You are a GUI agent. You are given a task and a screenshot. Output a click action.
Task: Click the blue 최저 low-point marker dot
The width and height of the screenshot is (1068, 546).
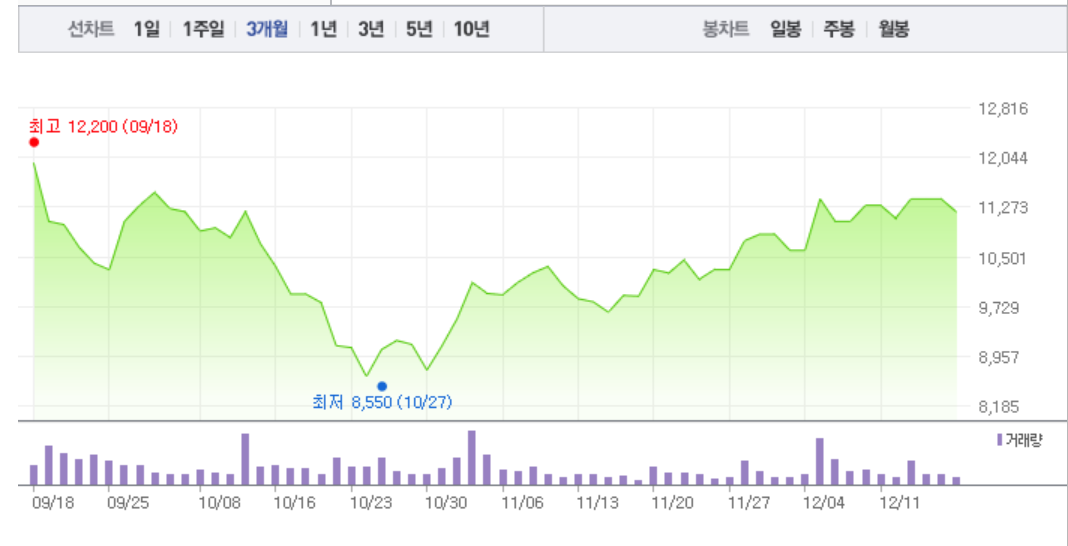[x=382, y=386]
